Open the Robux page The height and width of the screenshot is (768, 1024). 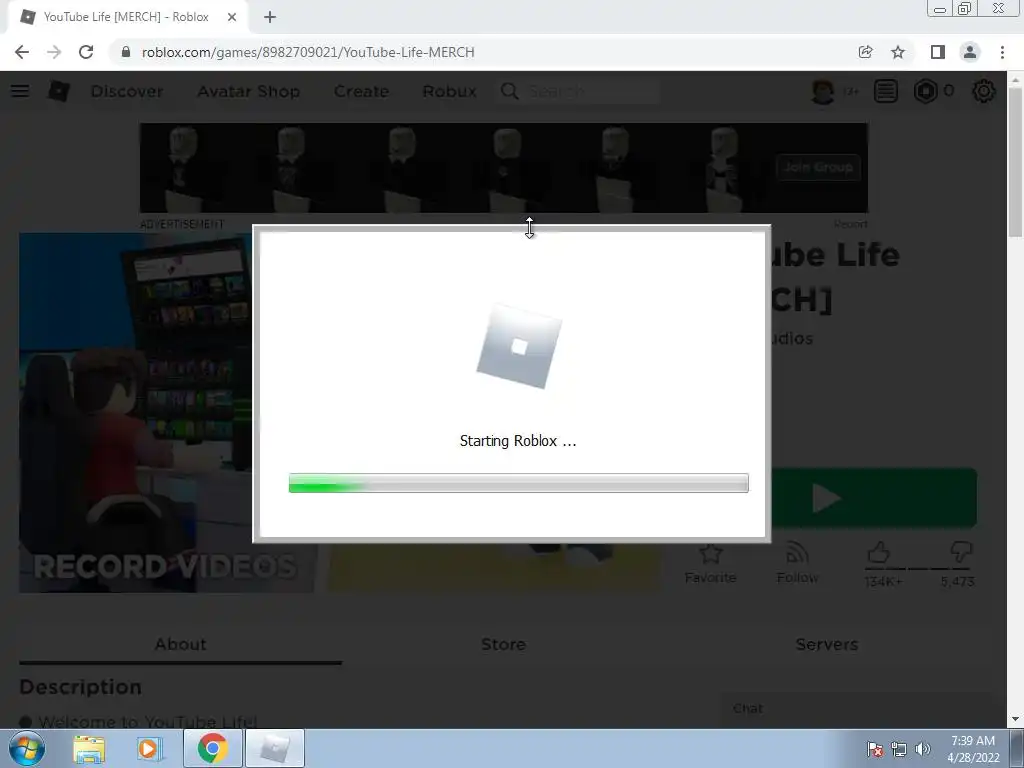449,91
